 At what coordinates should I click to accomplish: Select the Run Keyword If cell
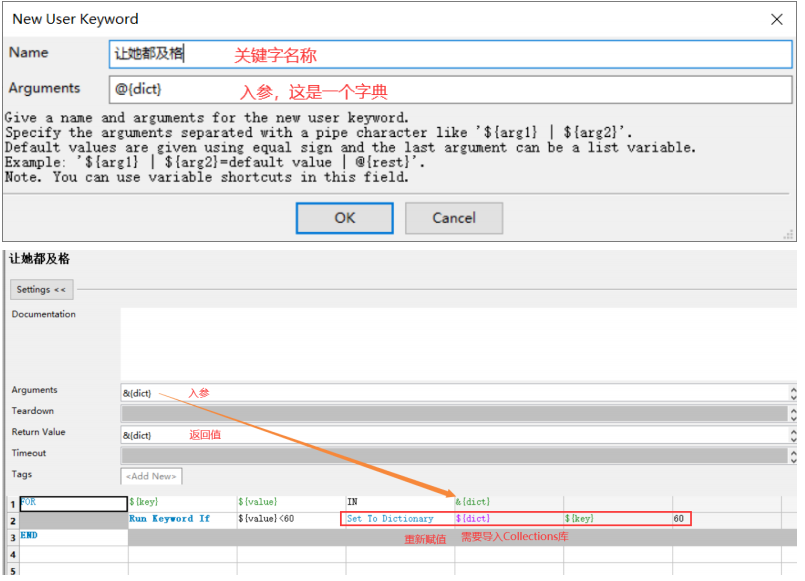(x=182, y=519)
